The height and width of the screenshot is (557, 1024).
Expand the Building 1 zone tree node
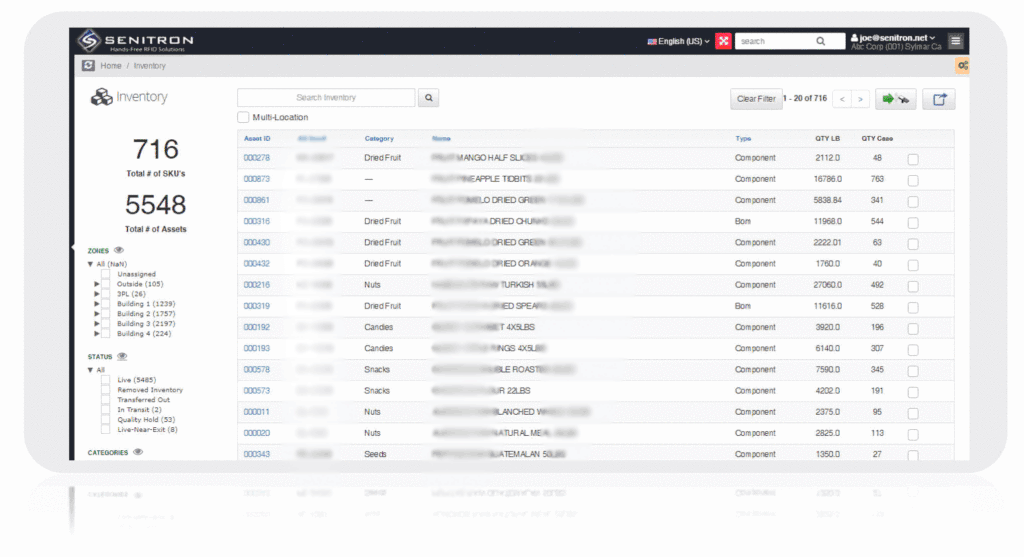(x=97, y=304)
